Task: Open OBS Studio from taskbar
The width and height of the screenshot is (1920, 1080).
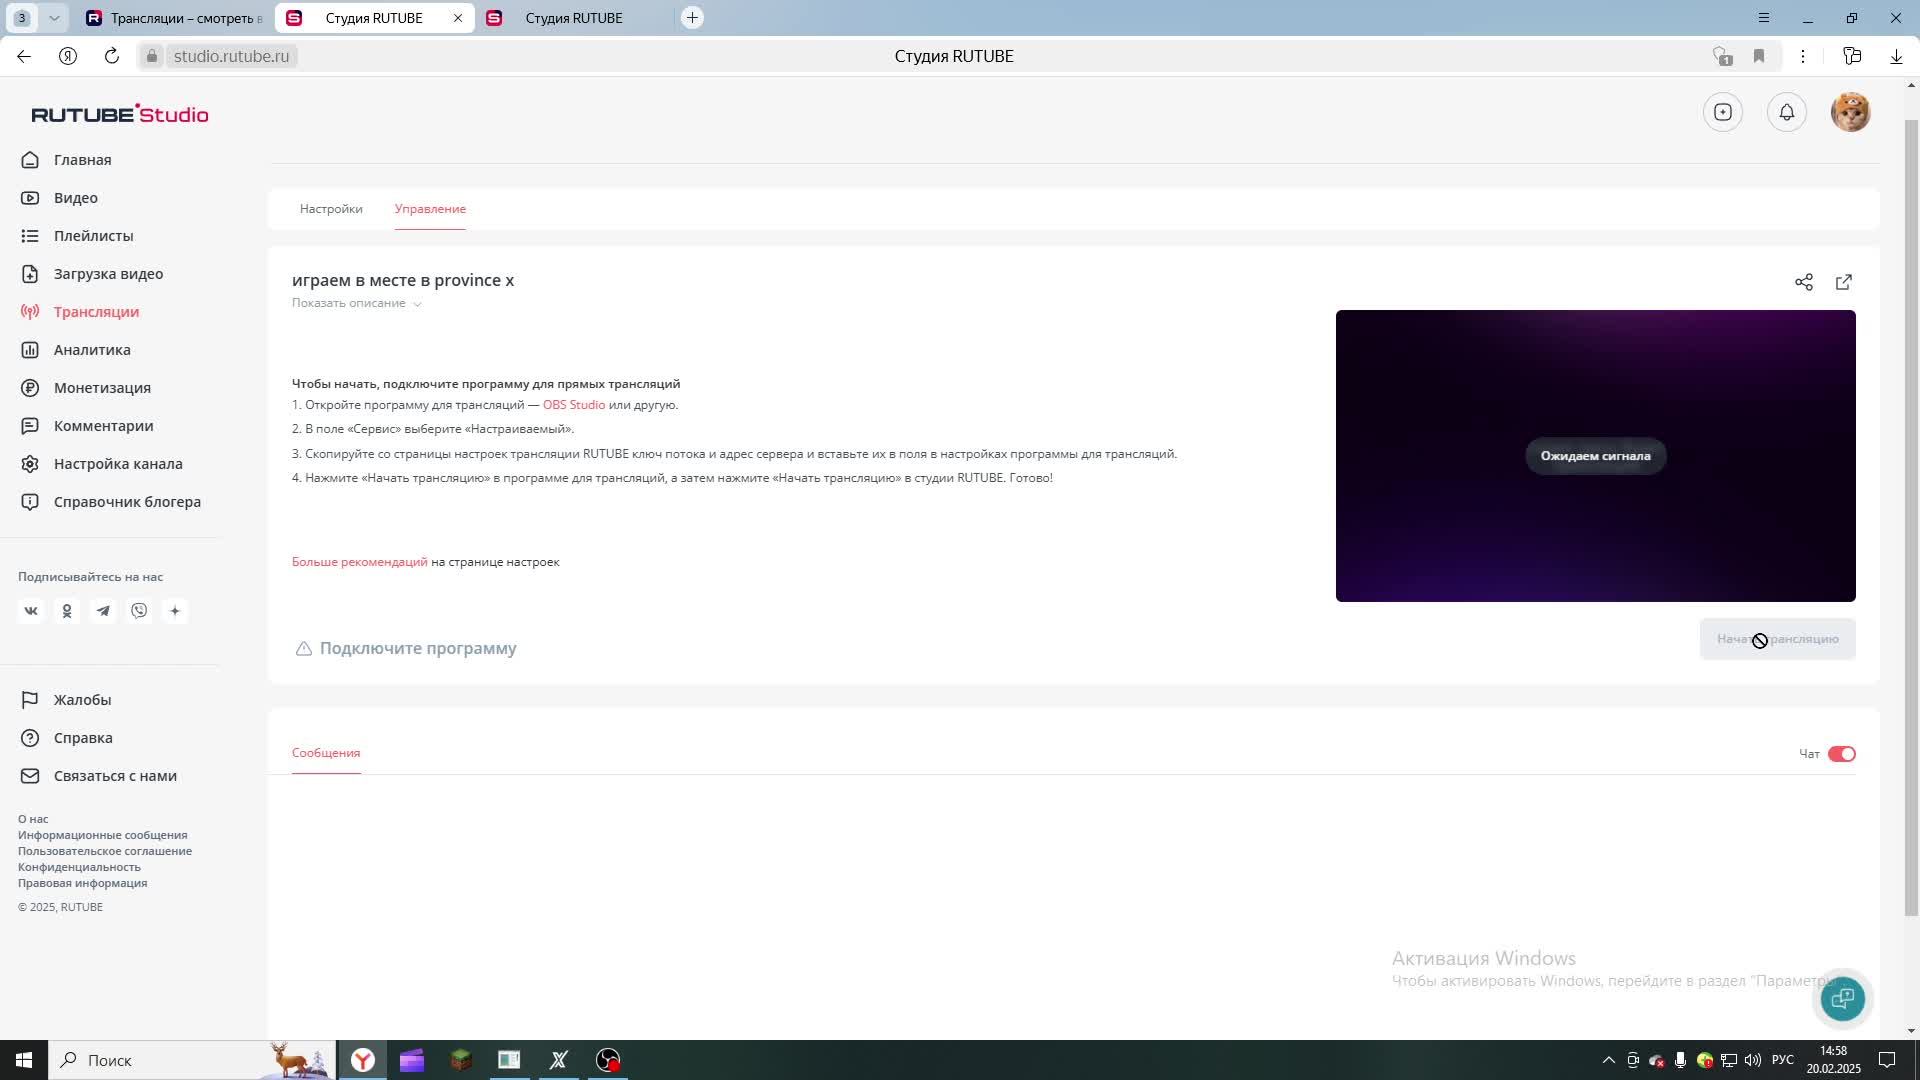Action: point(608,1060)
